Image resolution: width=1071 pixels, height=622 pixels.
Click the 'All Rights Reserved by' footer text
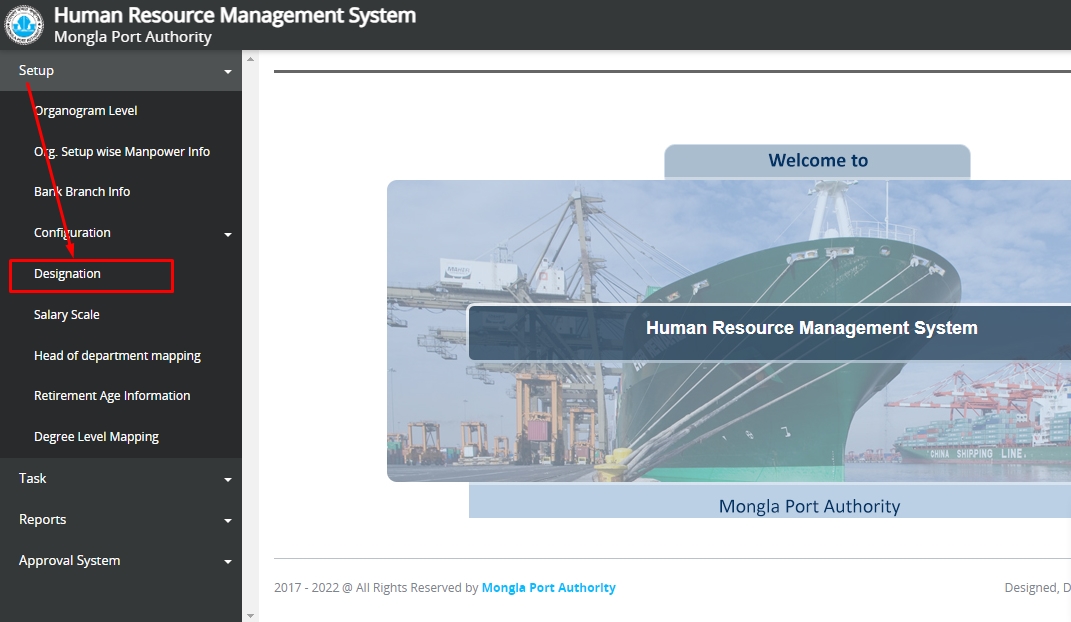(417, 588)
